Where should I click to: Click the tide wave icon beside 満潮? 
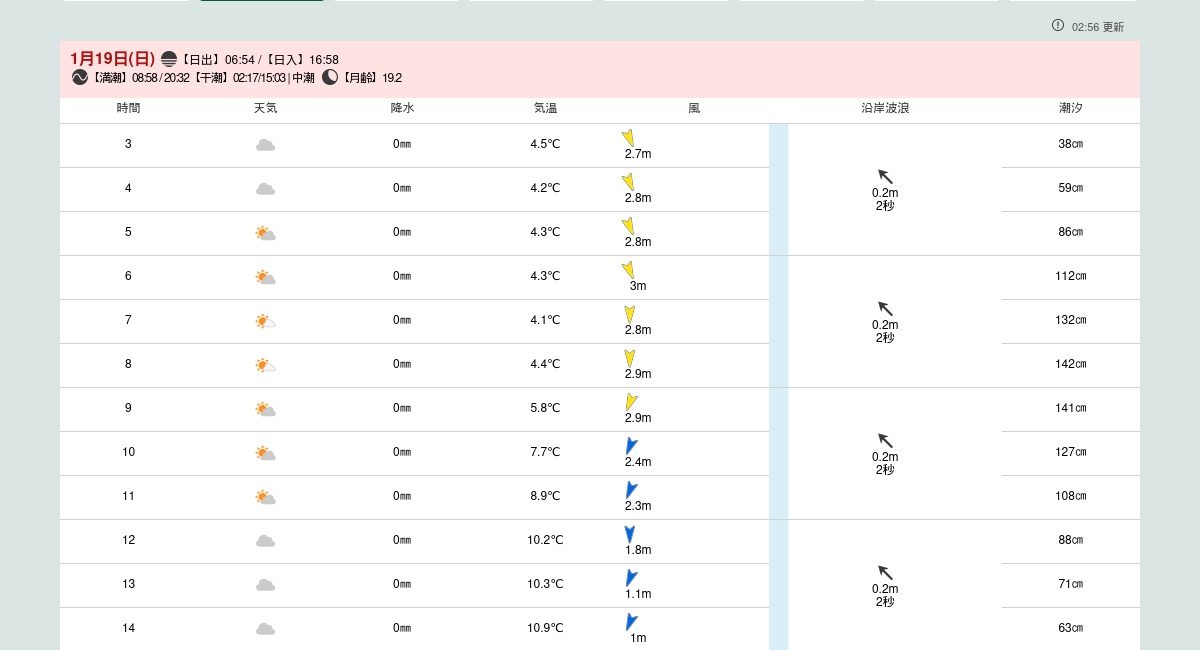[80, 77]
